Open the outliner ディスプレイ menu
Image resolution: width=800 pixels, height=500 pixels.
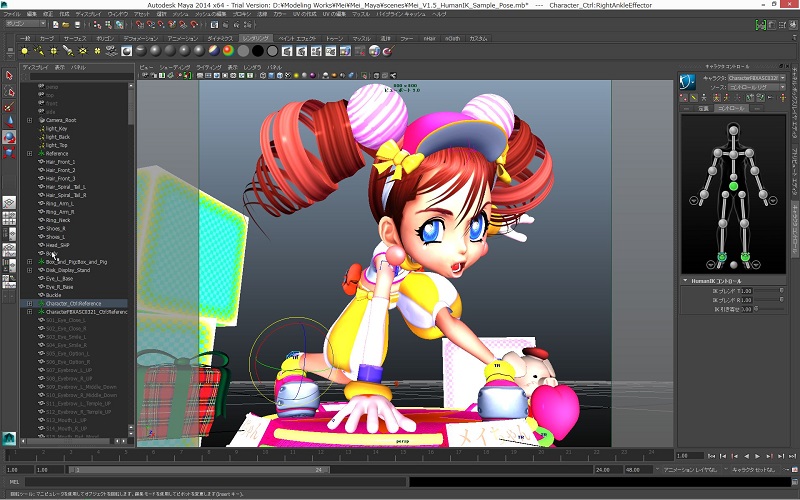pyautogui.click(x=36, y=67)
